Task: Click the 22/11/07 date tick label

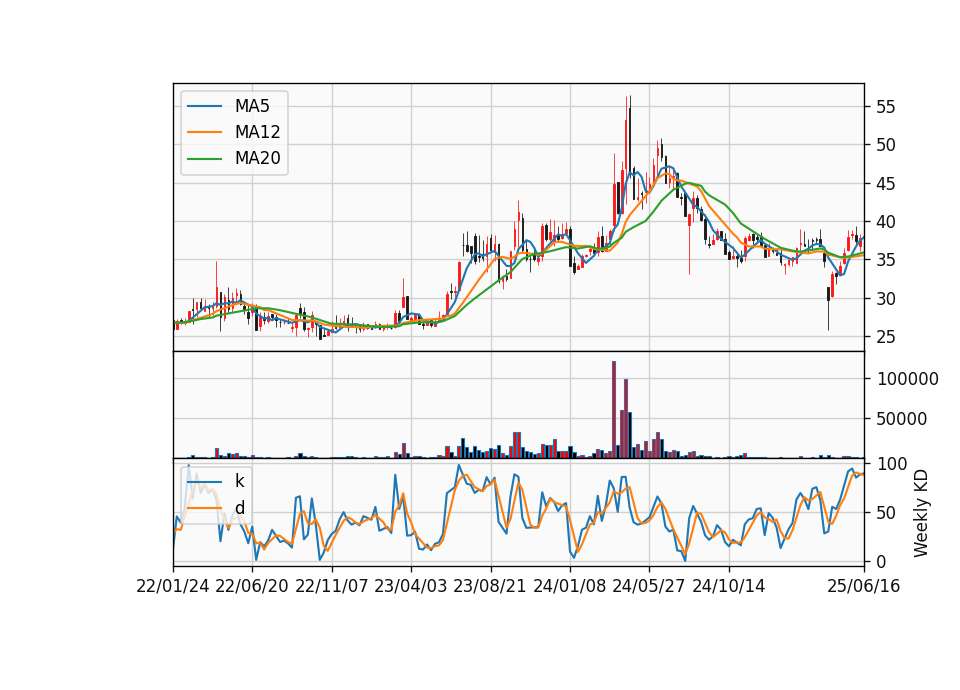Action: coord(332,586)
